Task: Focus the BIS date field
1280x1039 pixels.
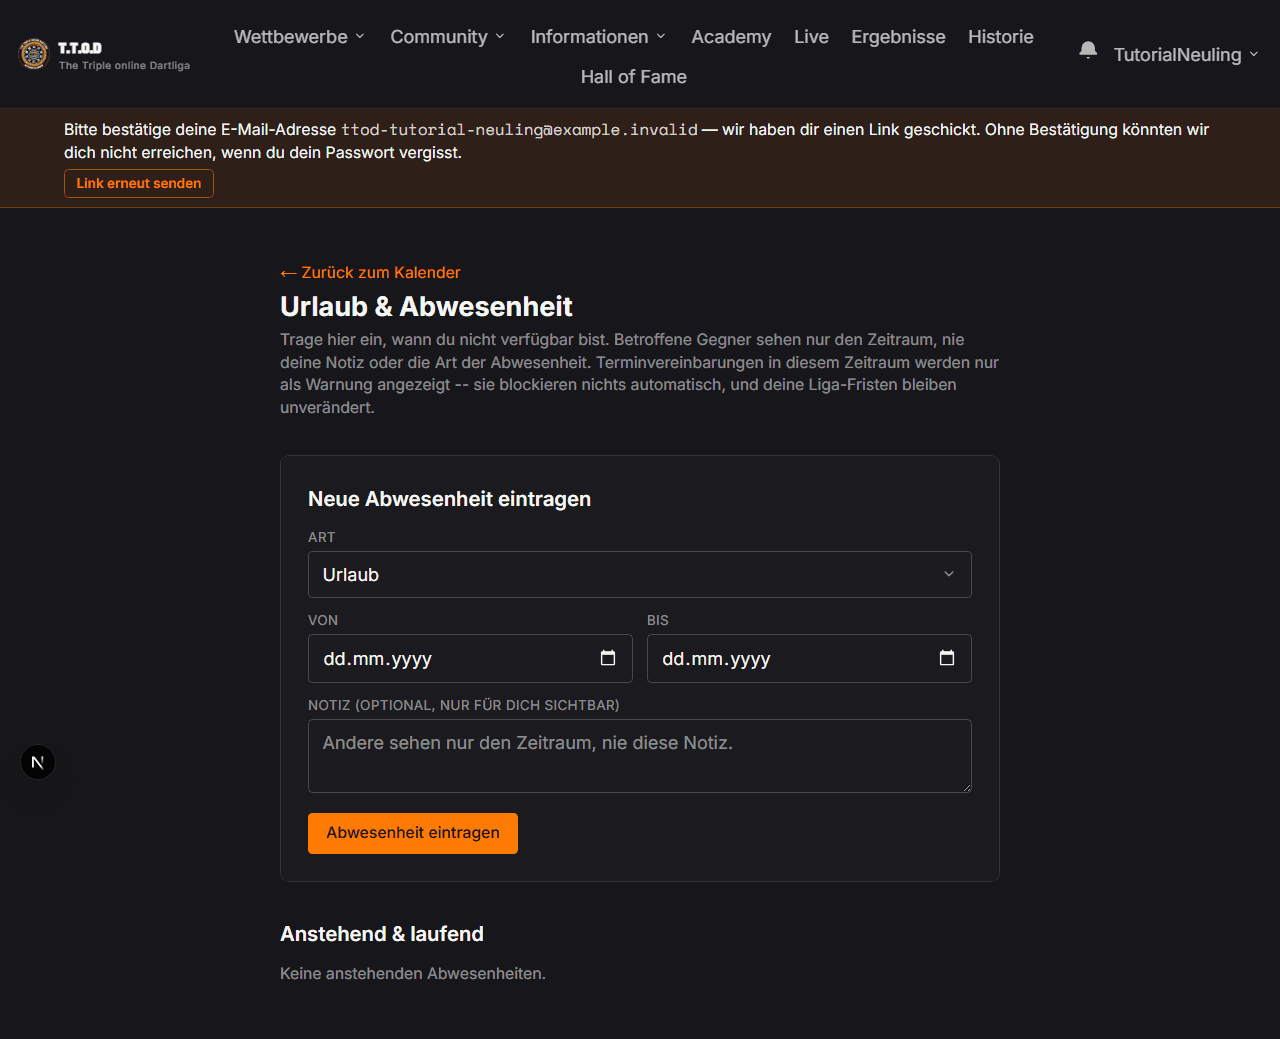Action: click(809, 659)
